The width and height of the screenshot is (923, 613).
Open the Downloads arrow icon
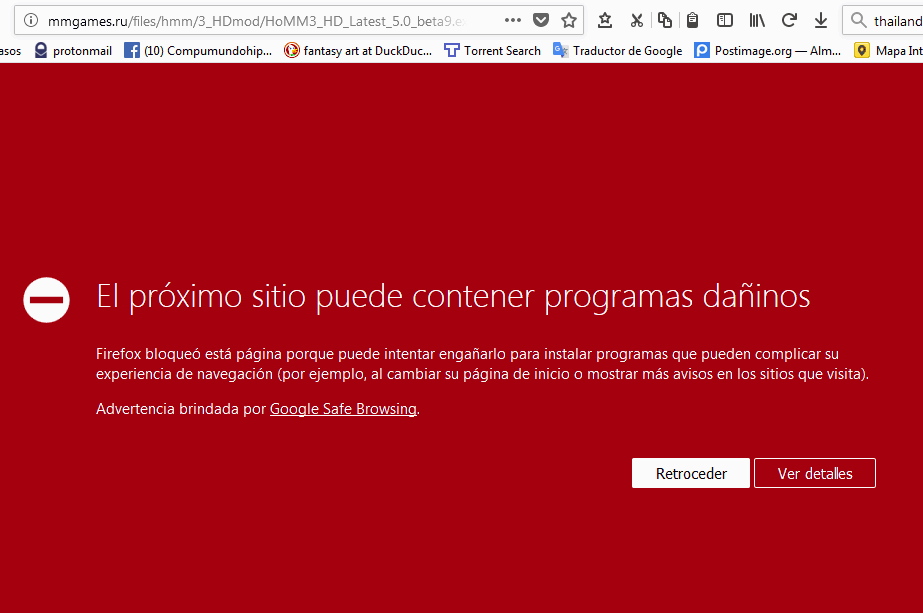(x=821, y=21)
